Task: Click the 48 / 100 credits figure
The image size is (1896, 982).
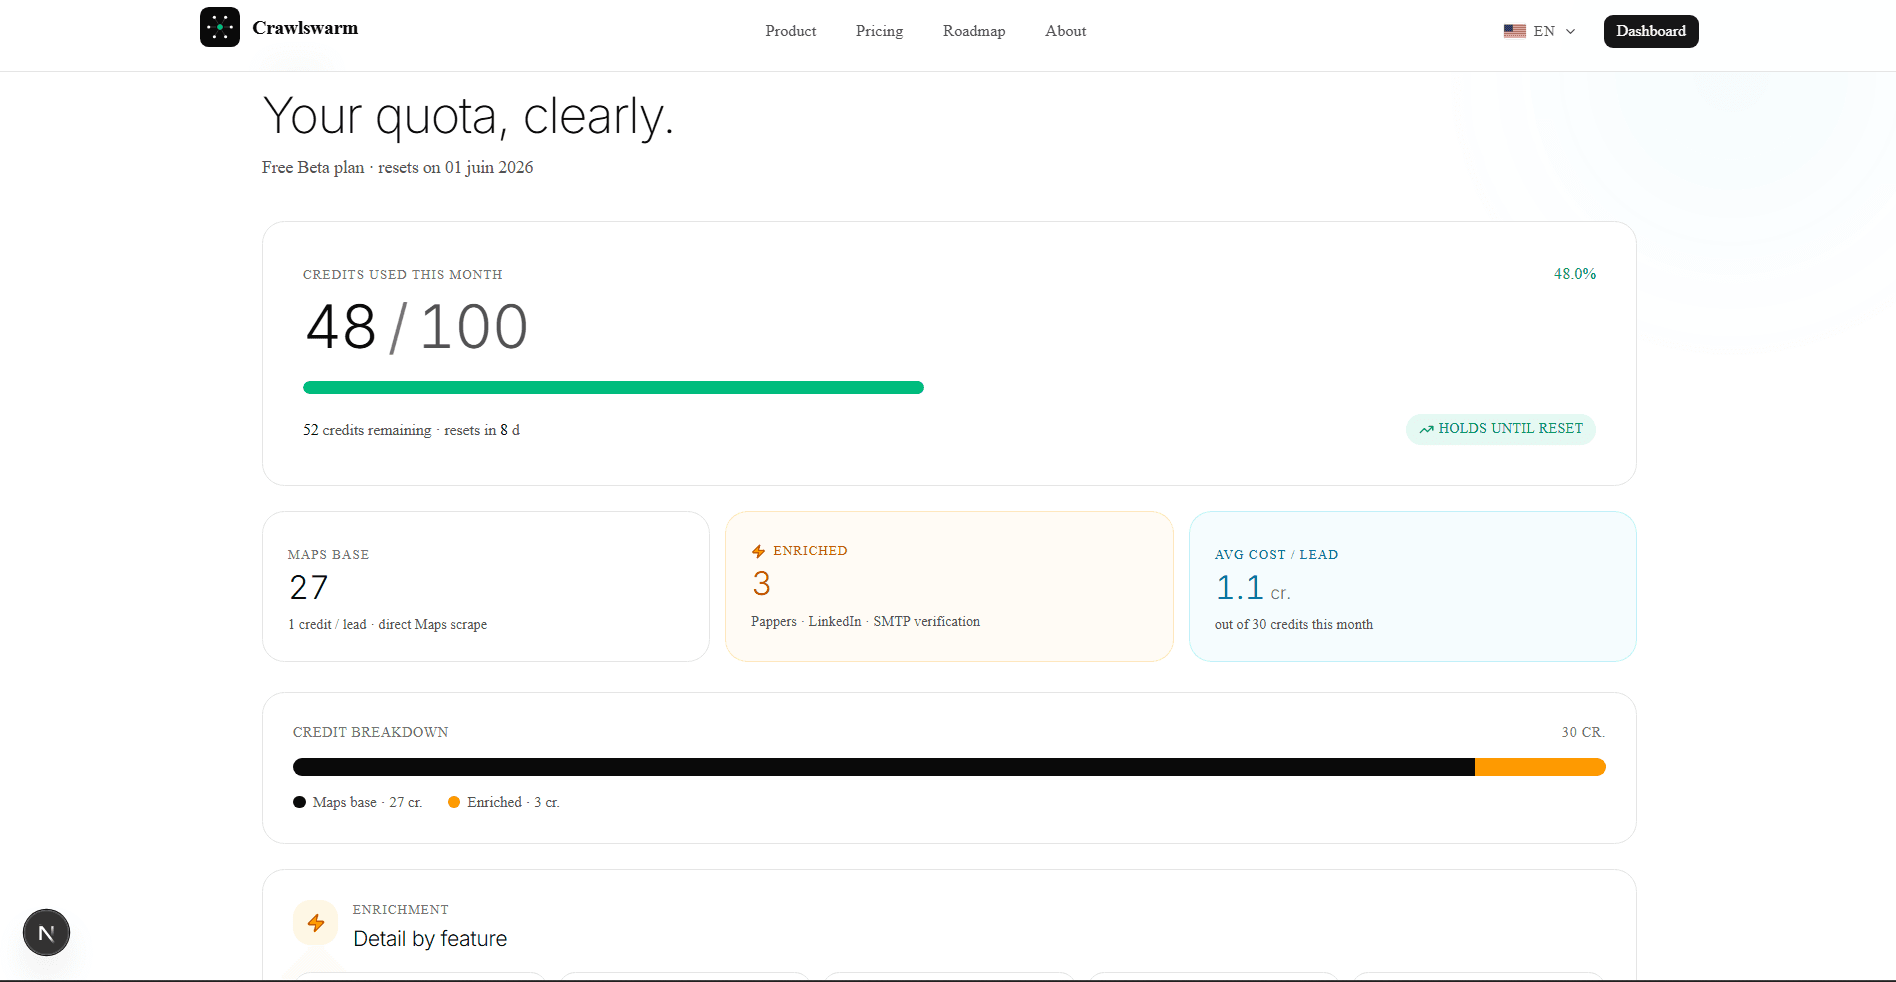Action: 417,327
